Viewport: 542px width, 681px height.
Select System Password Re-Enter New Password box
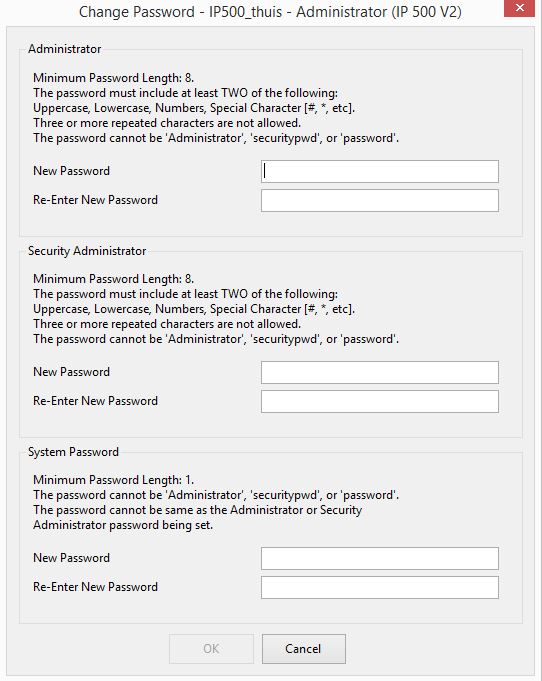click(380, 588)
